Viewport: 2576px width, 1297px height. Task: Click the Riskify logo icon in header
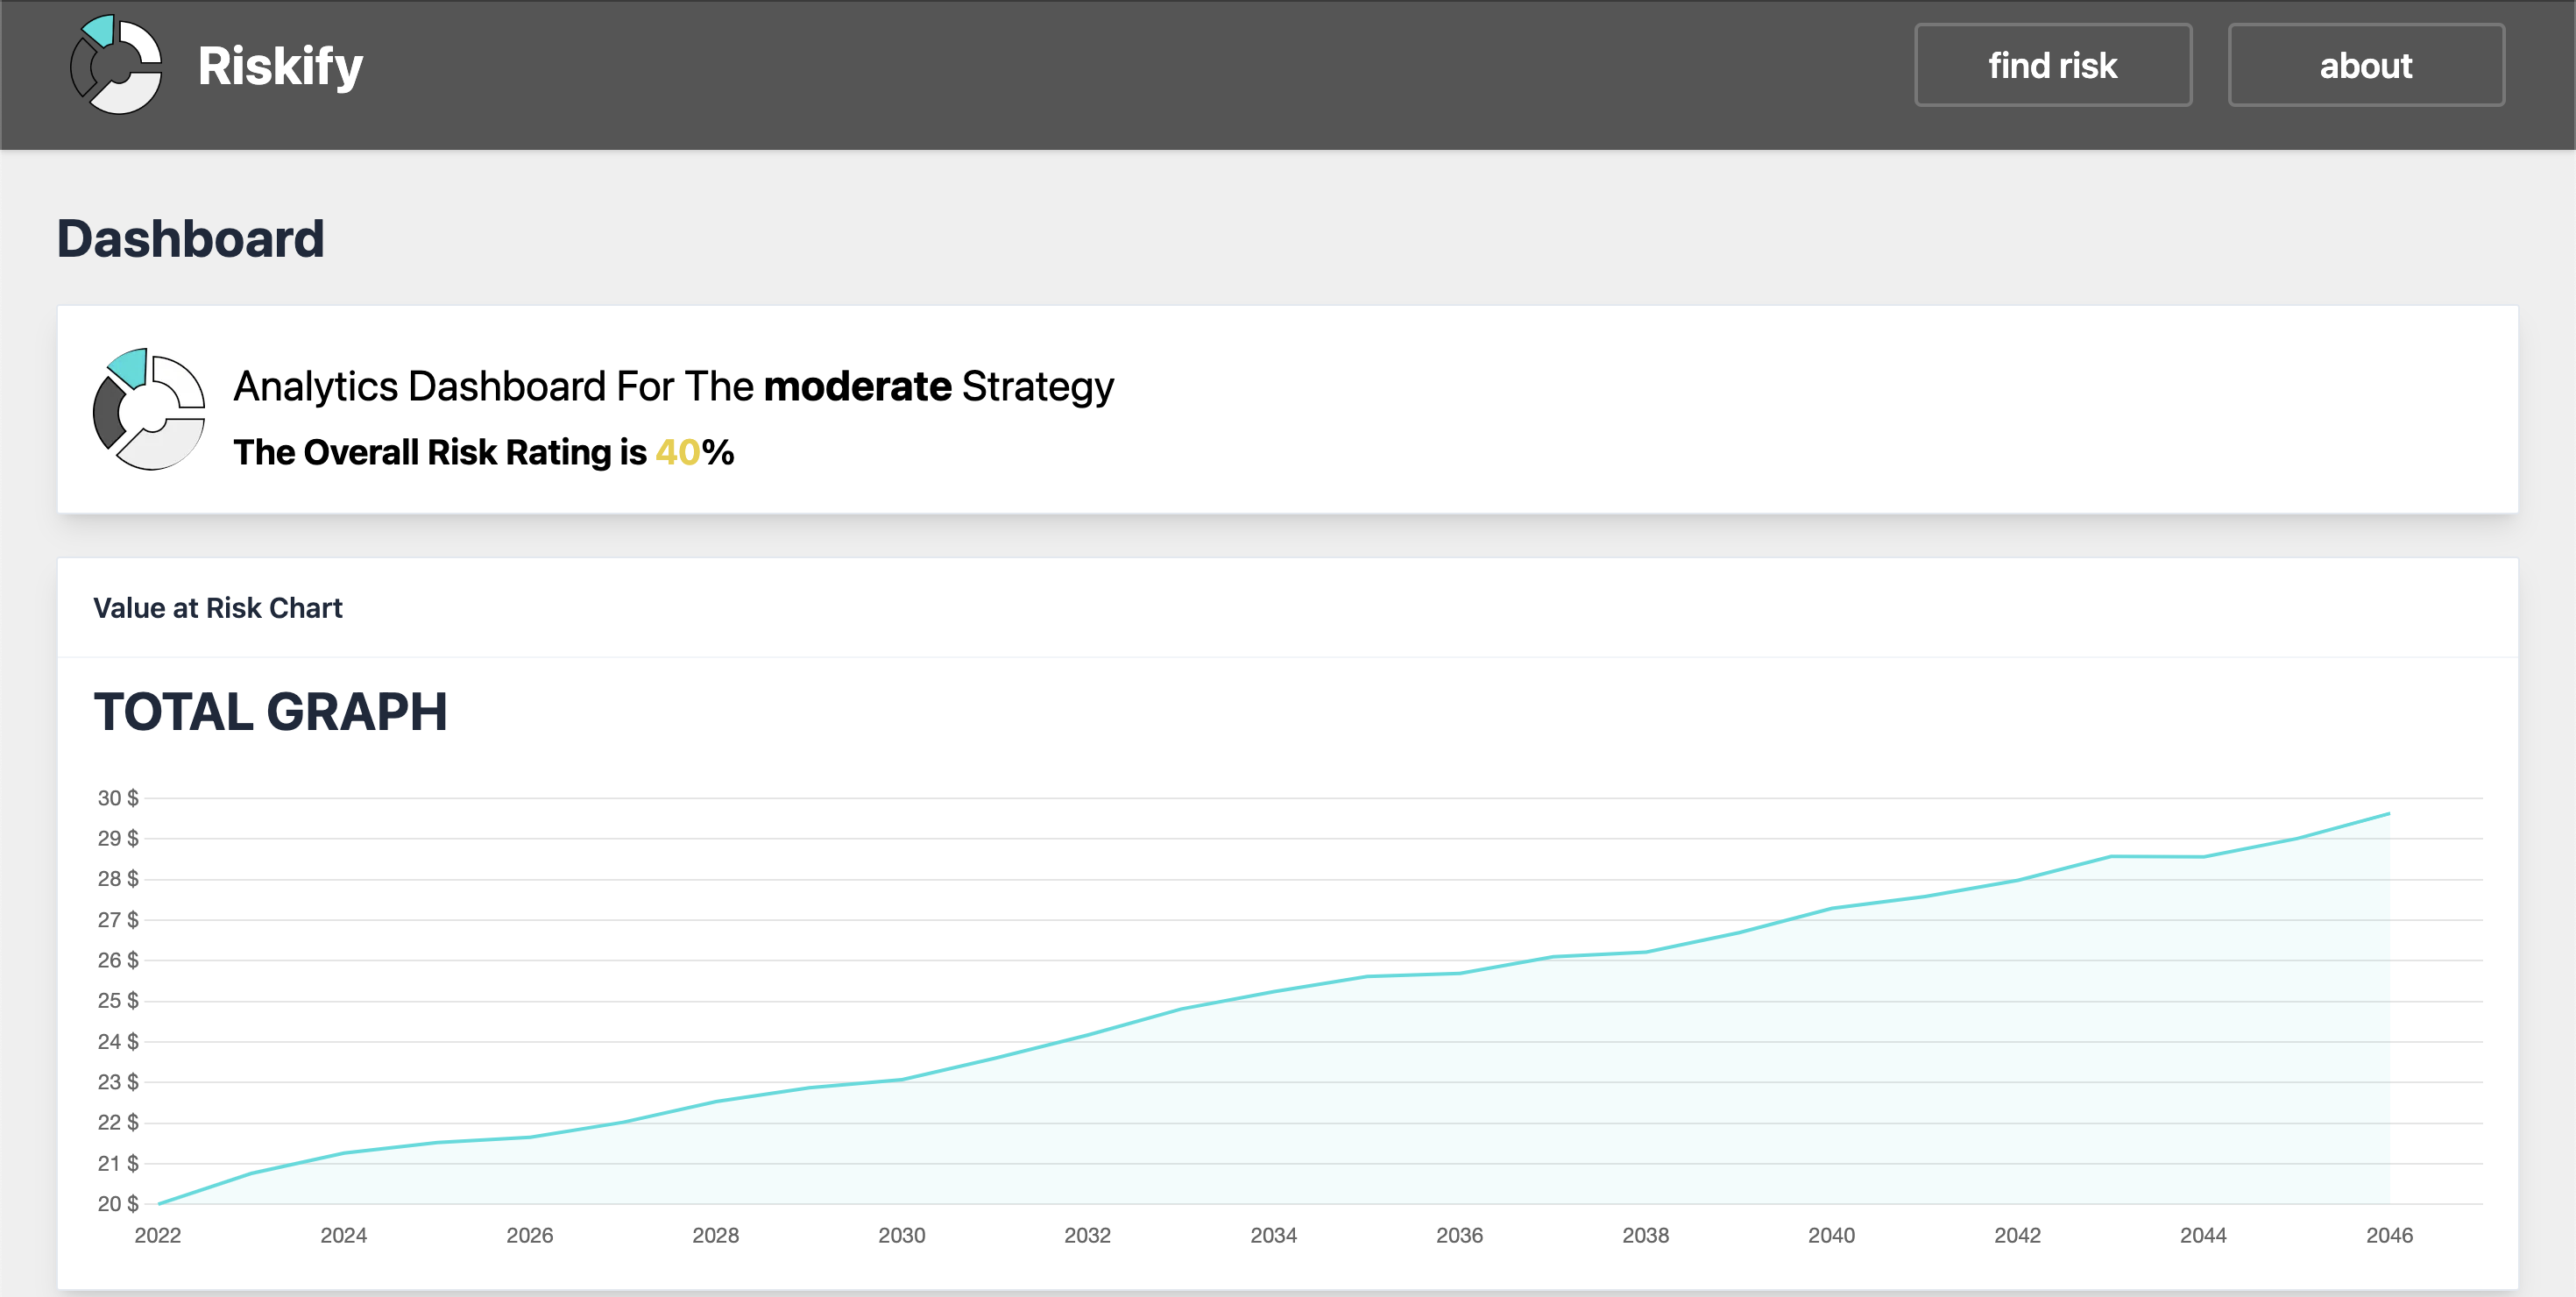116,65
